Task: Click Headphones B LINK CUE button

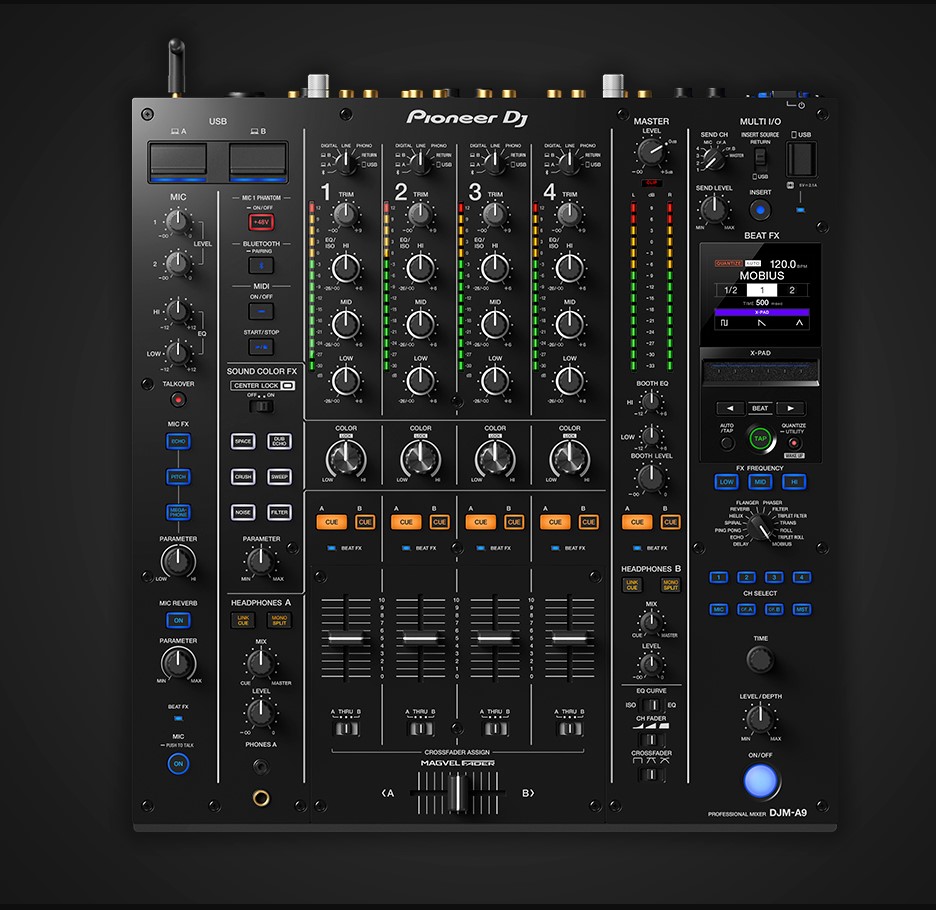Action: point(632,585)
